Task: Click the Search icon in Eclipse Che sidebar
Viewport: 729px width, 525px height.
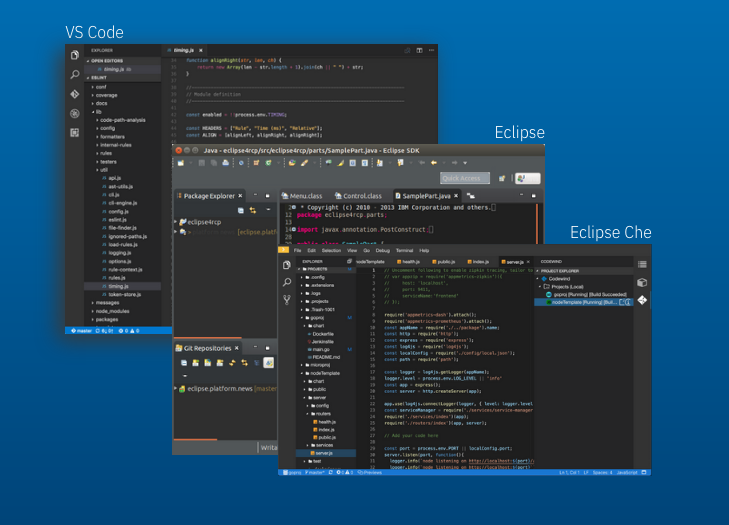Action: click(287, 282)
